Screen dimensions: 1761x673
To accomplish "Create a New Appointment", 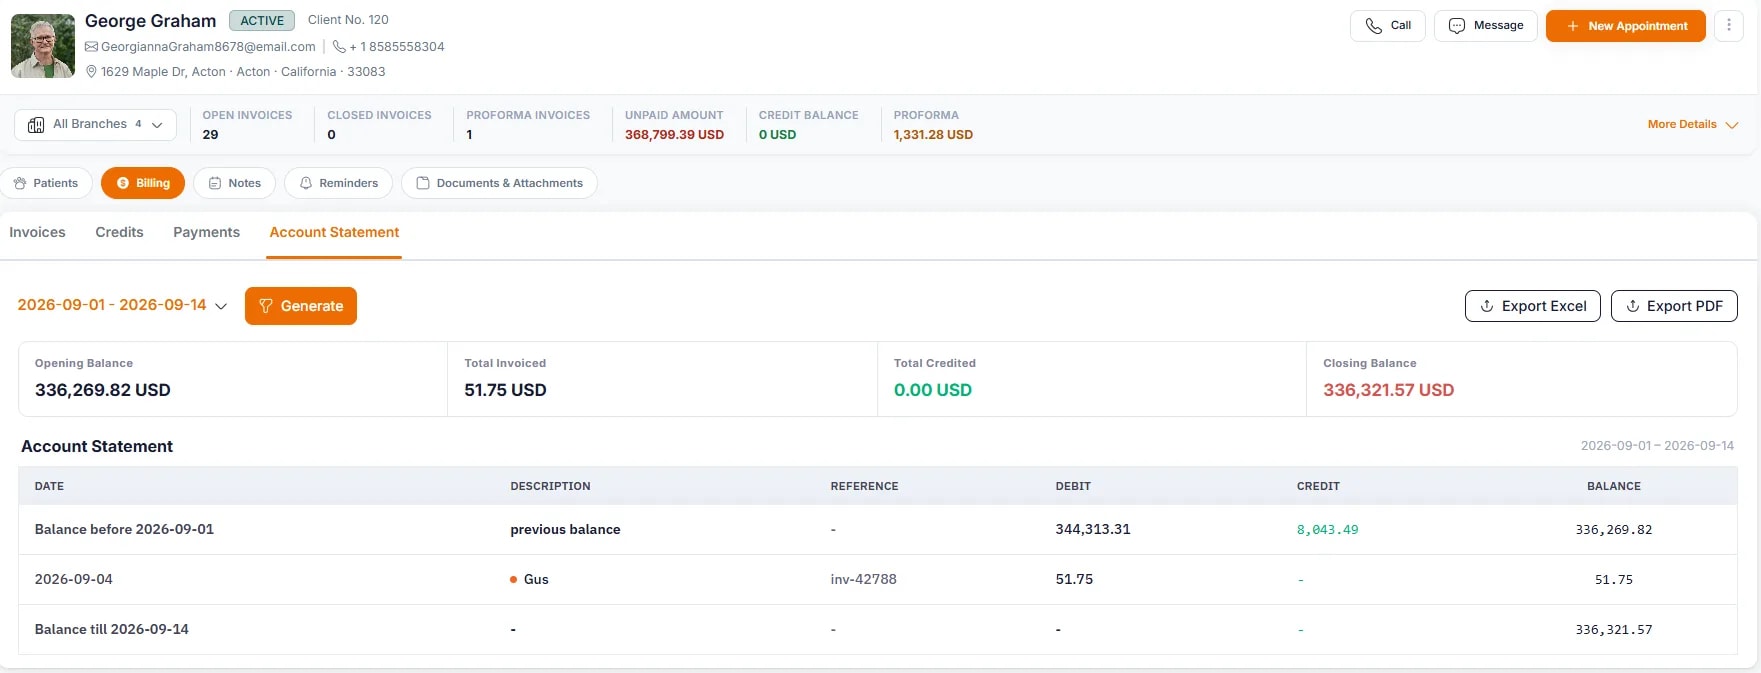I will pos(1626,26).
